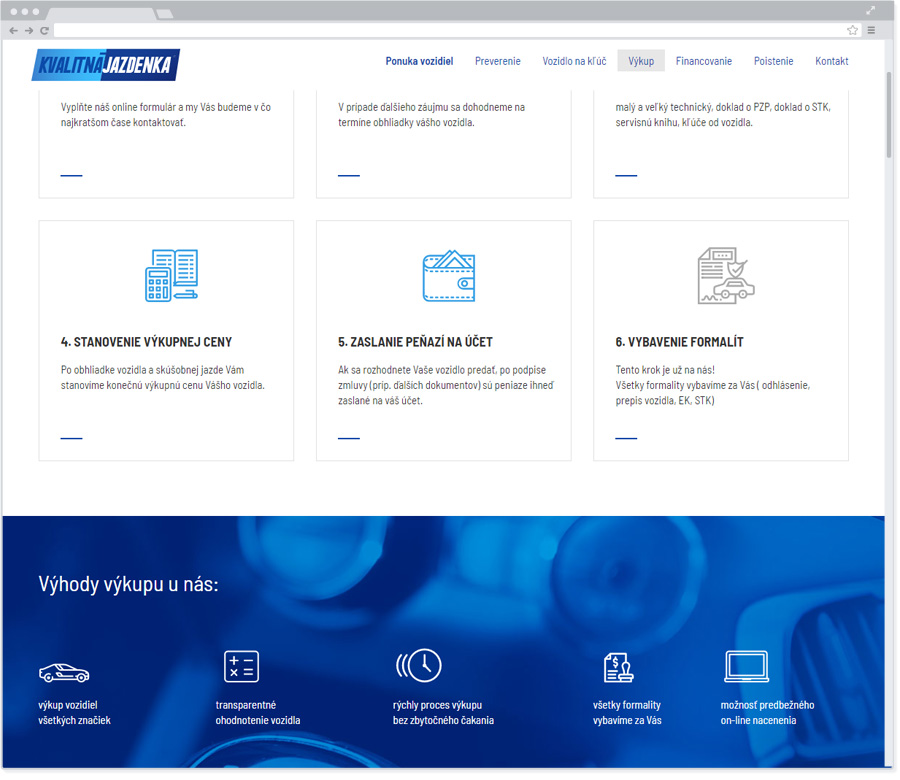Viewport: 900px width, 780px height.
Task: Click the document icon above Vybavenie formalít
Action: (724, 276)
